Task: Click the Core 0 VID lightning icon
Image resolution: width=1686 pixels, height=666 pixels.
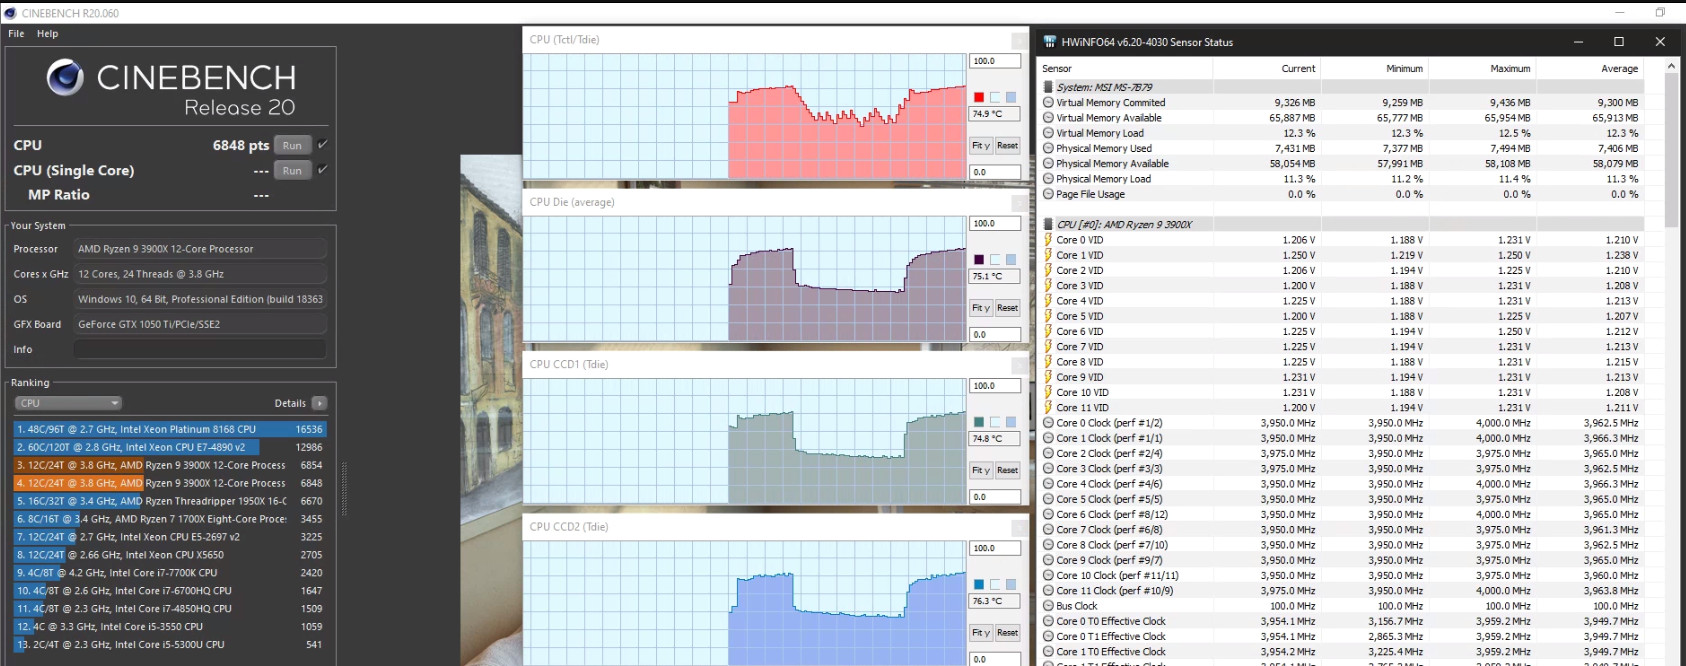Action: [1048, 240]
